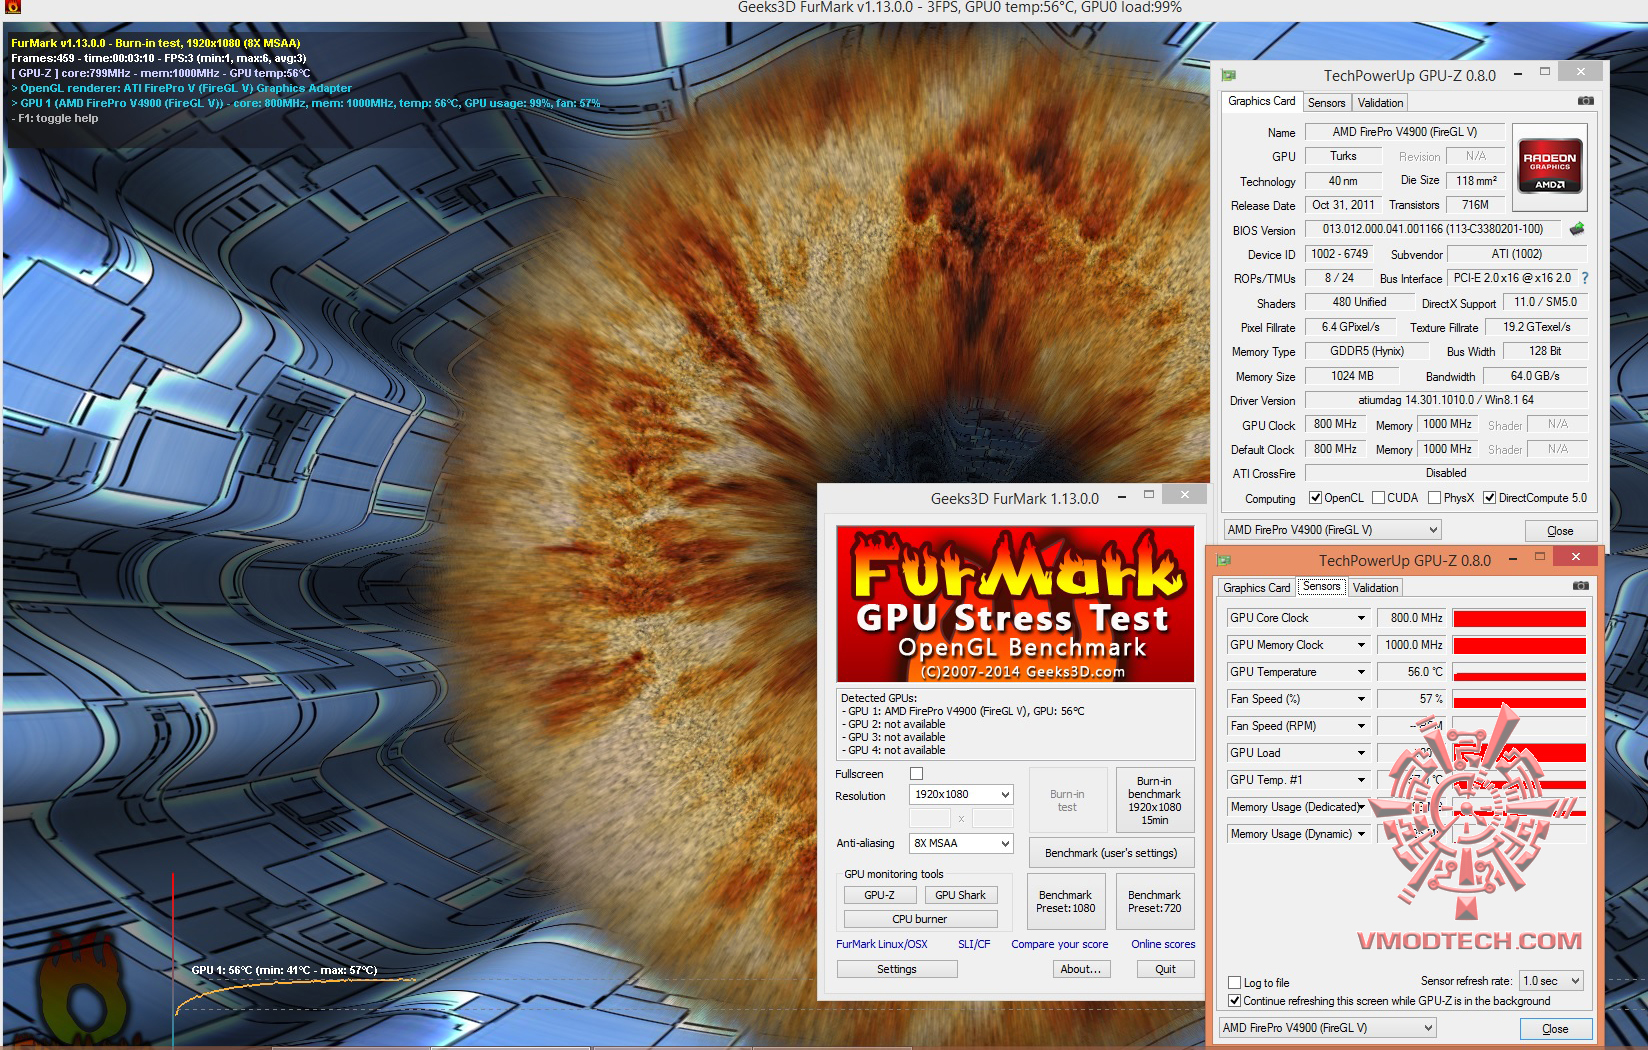This screenshot has width=1648, height=1050.
Task: Click the FurMark icon in the main title bar
Action: 13,8
